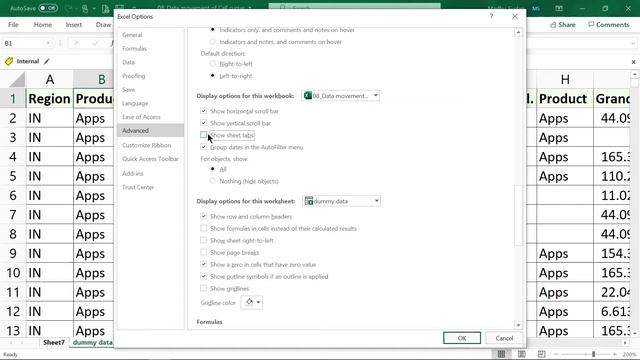Open Customize Ribbon options
640x360 pixels.
(x=147, y=145)
